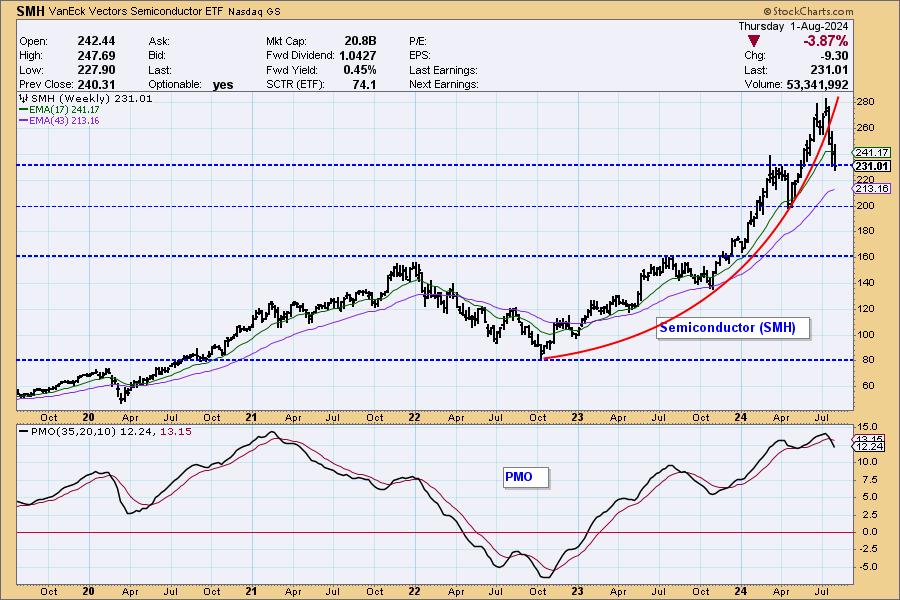This screenshot has height=600, width=900.
Task: Click the 24 year label on price chart axis
Action: tap(740, 417)
